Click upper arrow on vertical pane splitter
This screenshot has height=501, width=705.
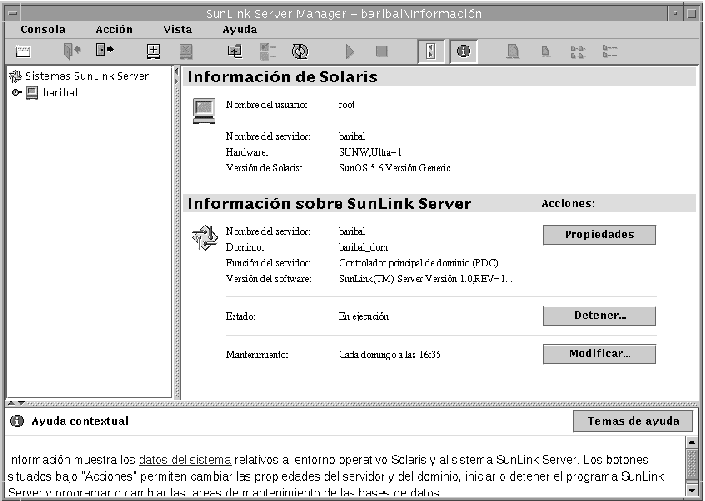pos(176,72)
